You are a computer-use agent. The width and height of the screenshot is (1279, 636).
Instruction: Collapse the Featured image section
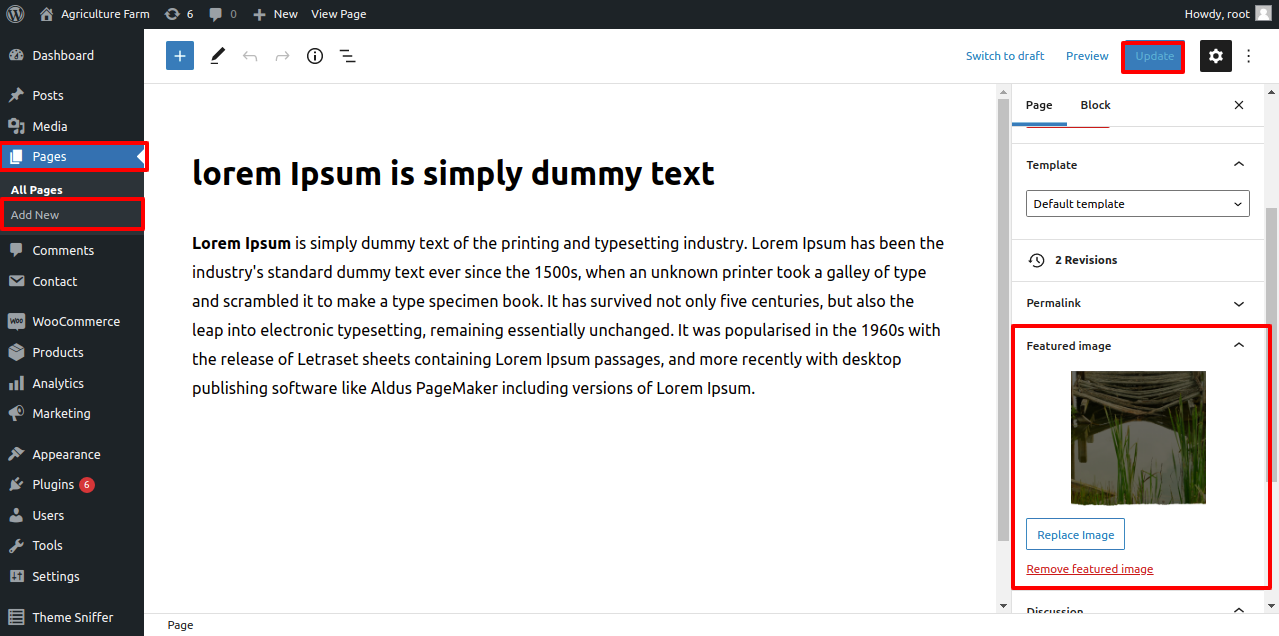pos(1238,346)
